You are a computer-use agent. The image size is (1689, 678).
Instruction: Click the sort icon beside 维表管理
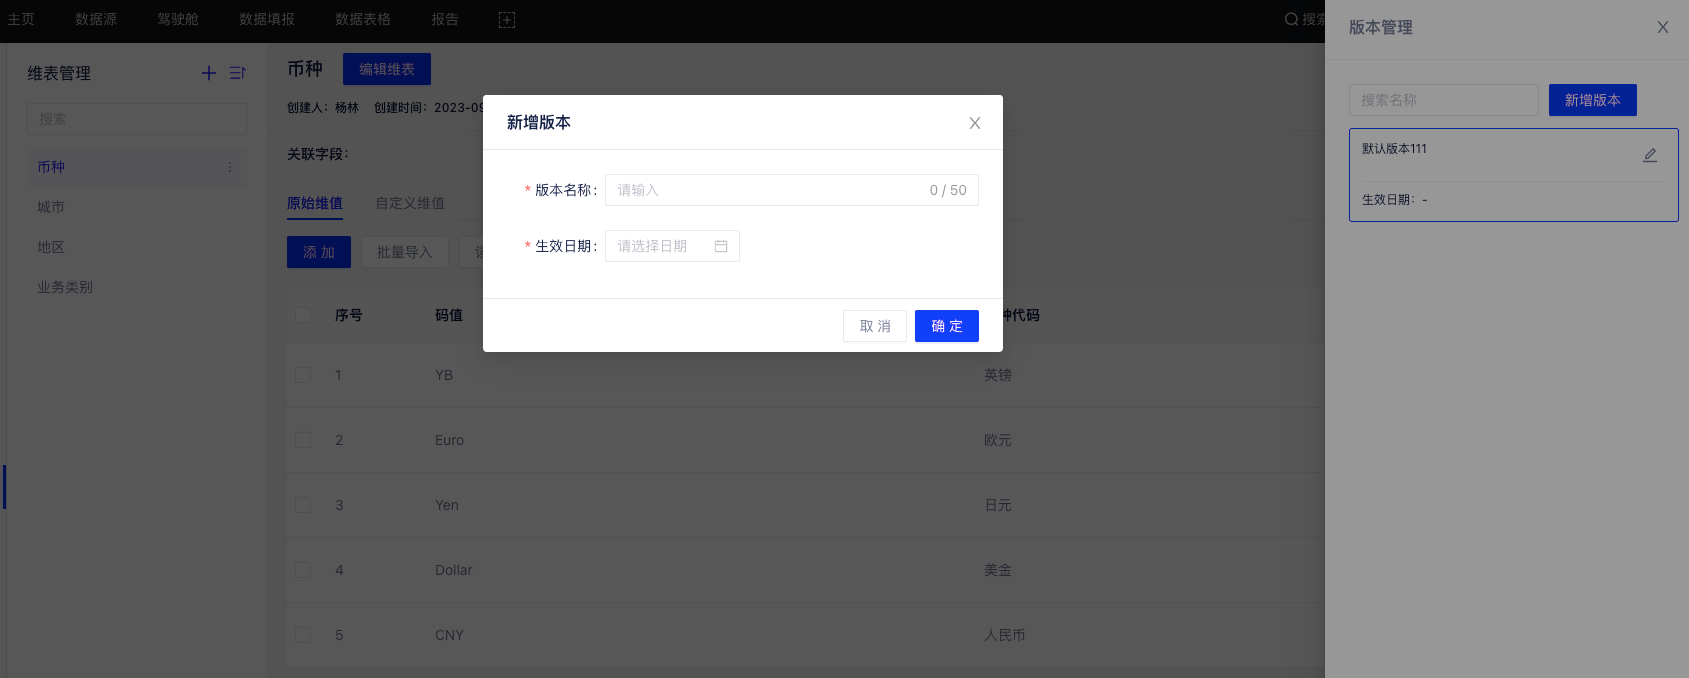[237, 73]
